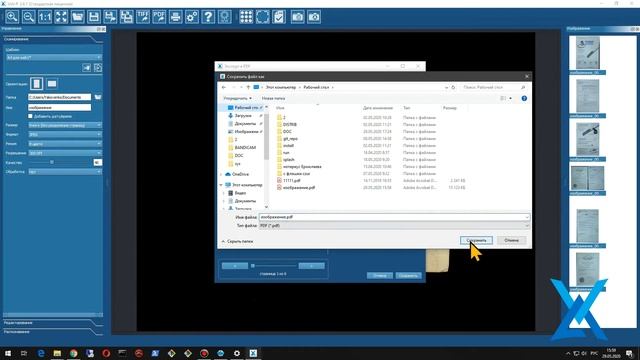Select the 11111.pdf file
640x360 pixels.
coord(291,180)
